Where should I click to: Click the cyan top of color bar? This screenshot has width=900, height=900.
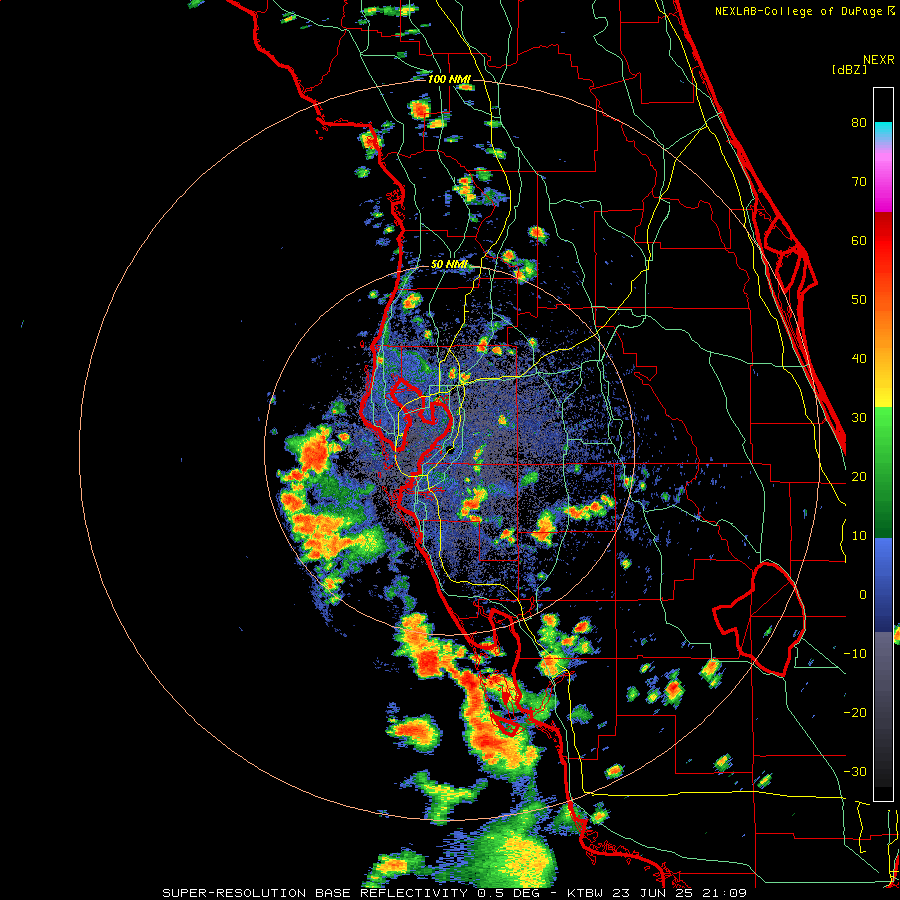point(883,132)
